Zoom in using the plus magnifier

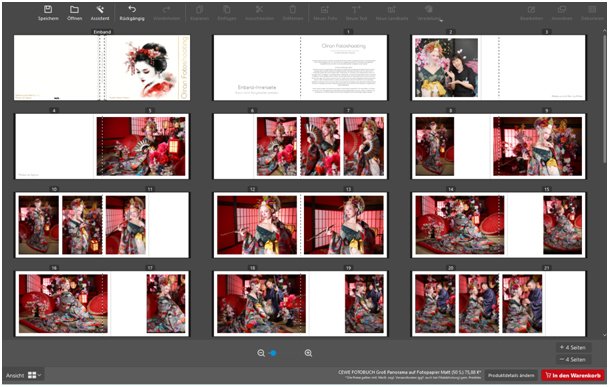[308, 353]
